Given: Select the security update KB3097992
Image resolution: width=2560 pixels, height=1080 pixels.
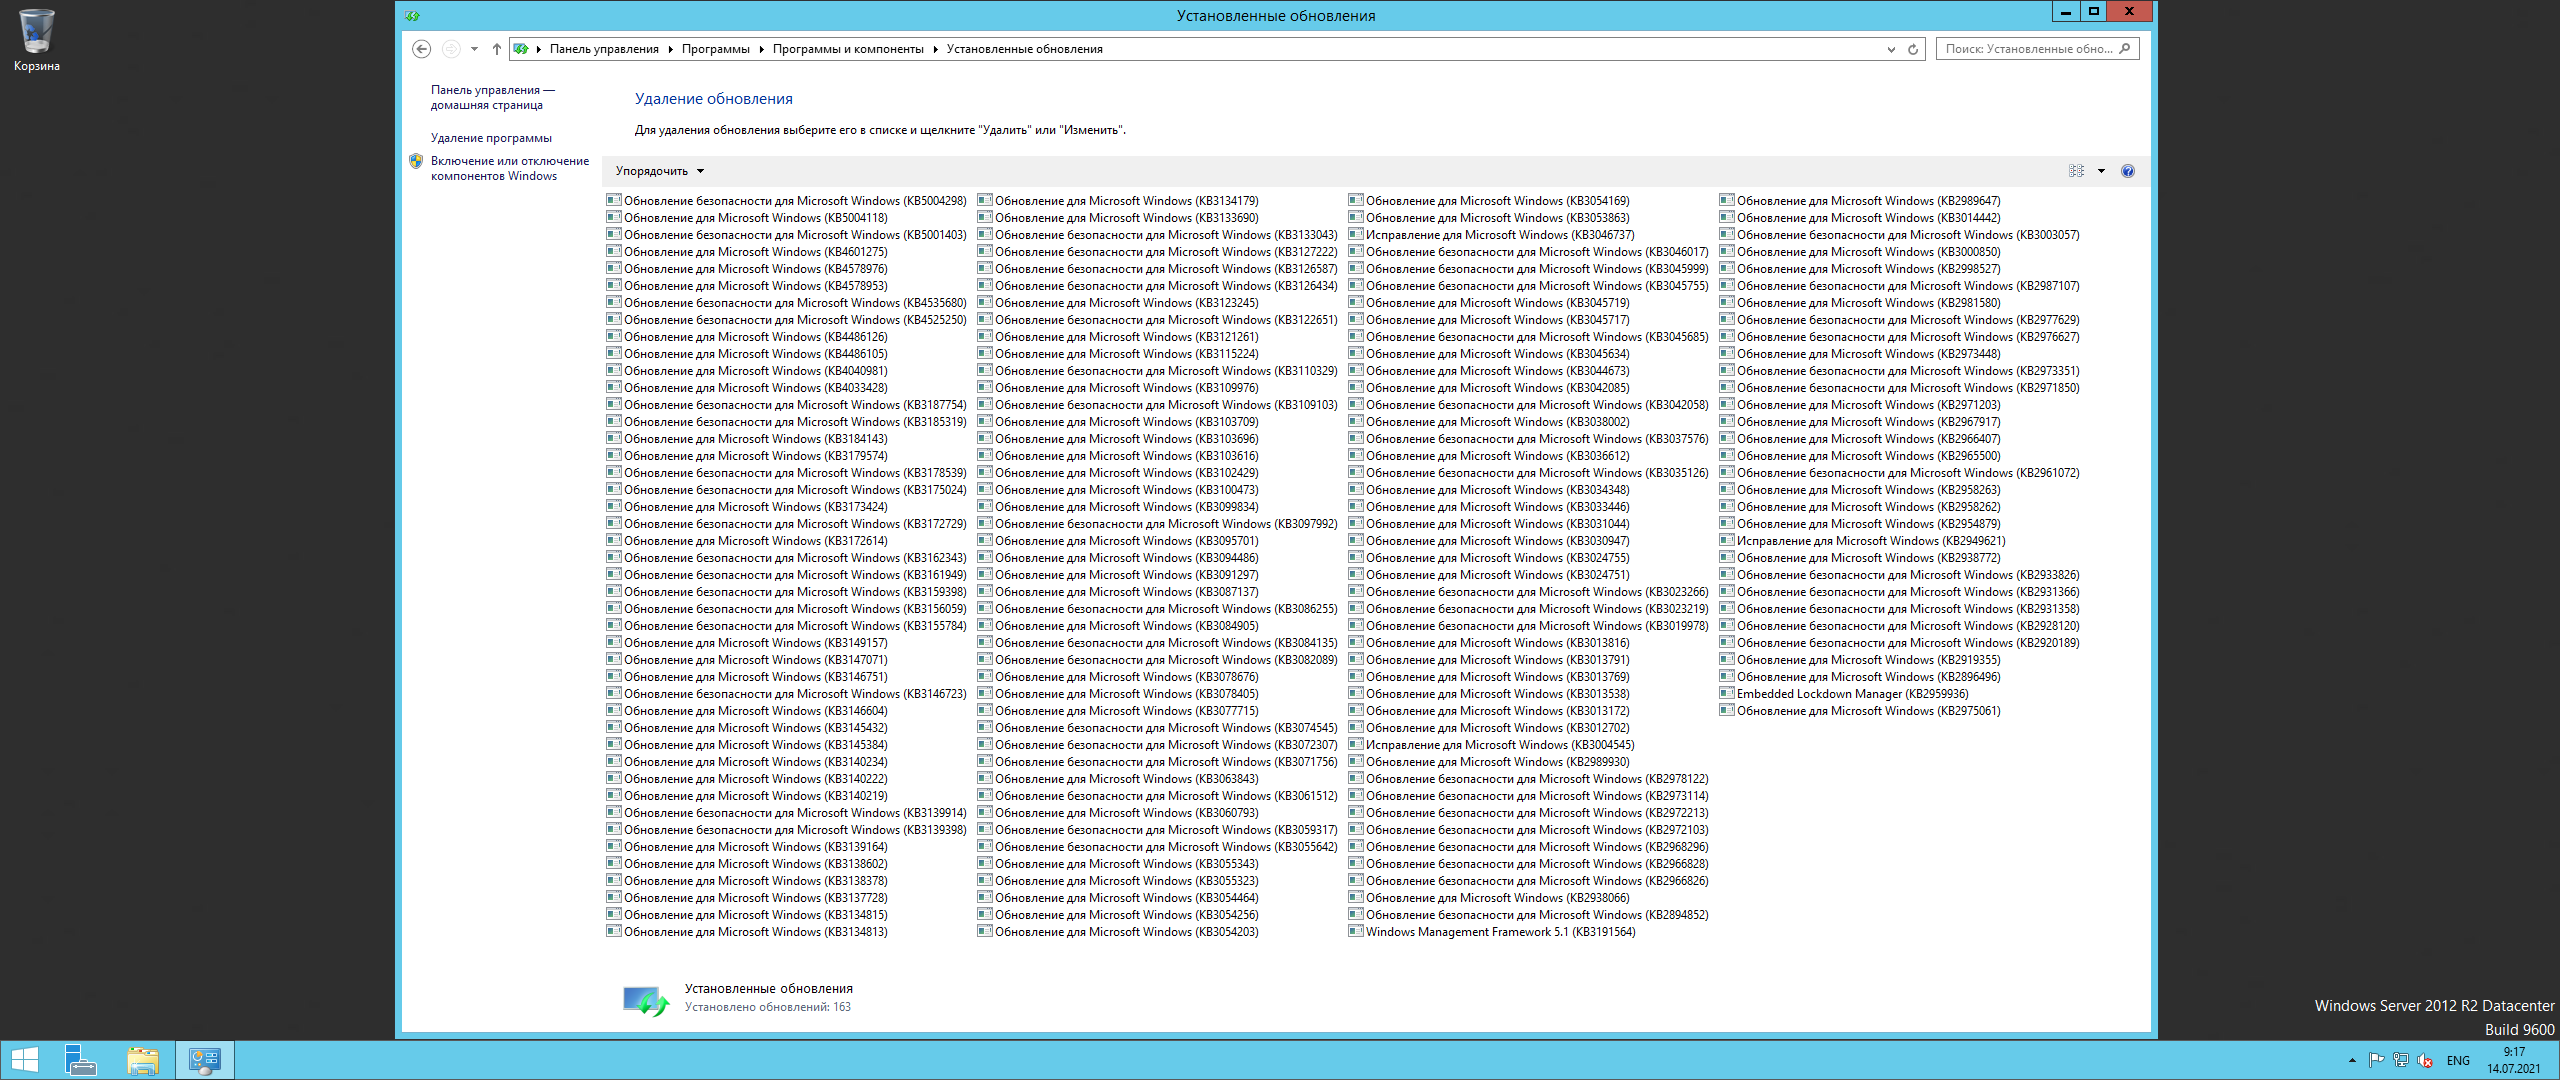Looking at the screenshot, I should [1158, 523].
